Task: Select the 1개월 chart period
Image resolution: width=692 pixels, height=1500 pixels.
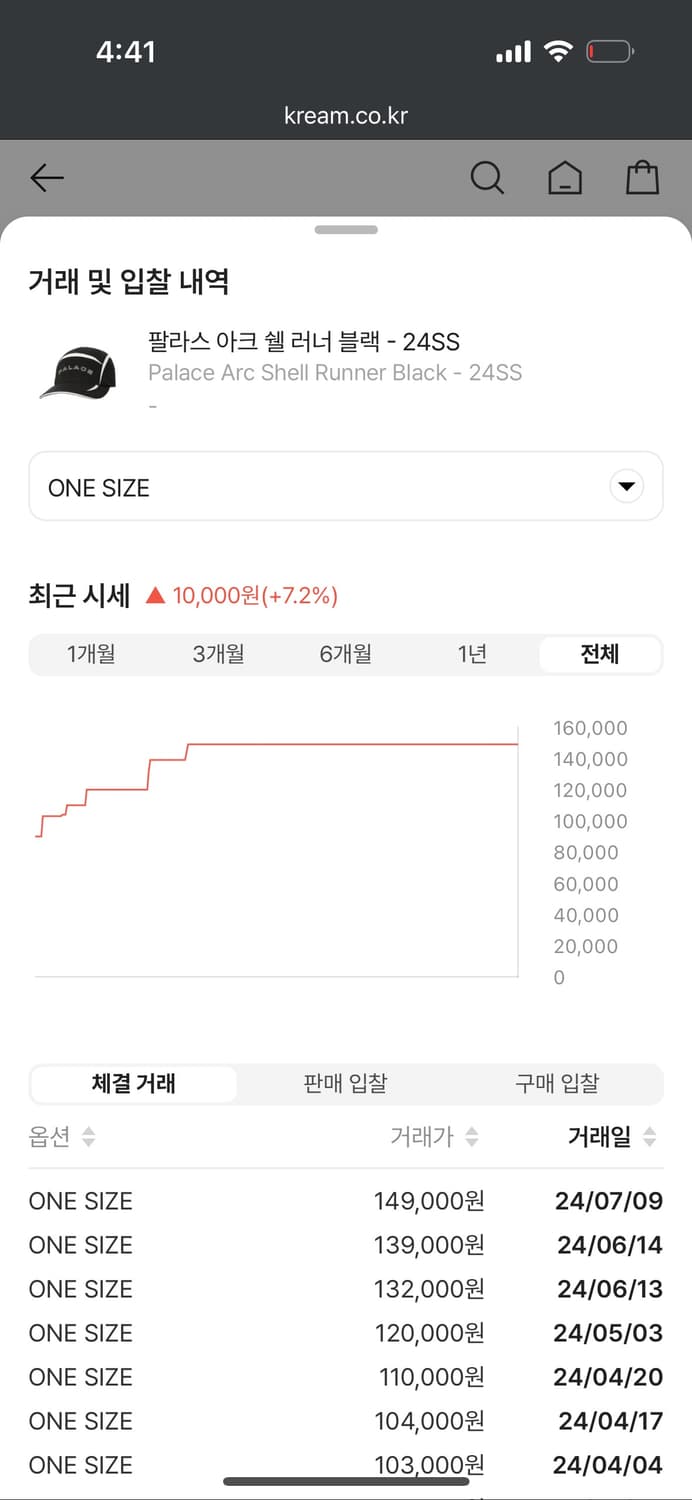Action: pyautogui.click(x=90, y=654)
